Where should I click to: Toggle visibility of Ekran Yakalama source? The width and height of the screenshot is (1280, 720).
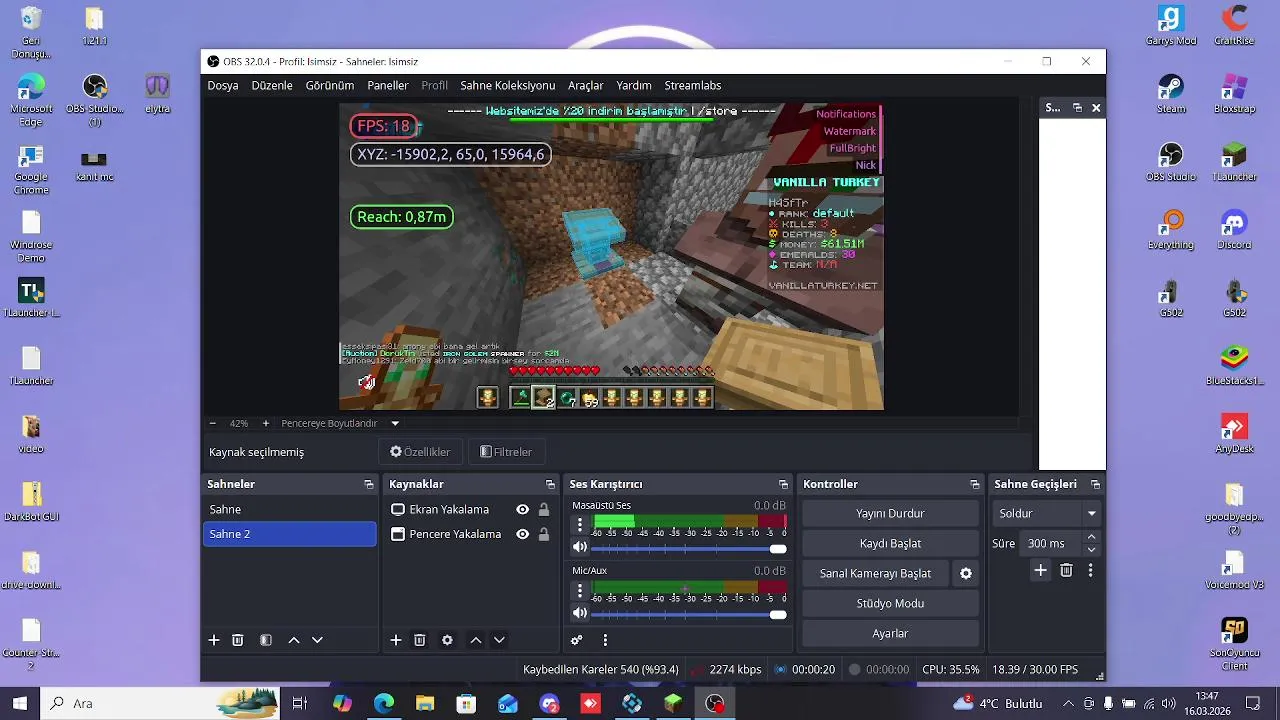tap(522, 509)
